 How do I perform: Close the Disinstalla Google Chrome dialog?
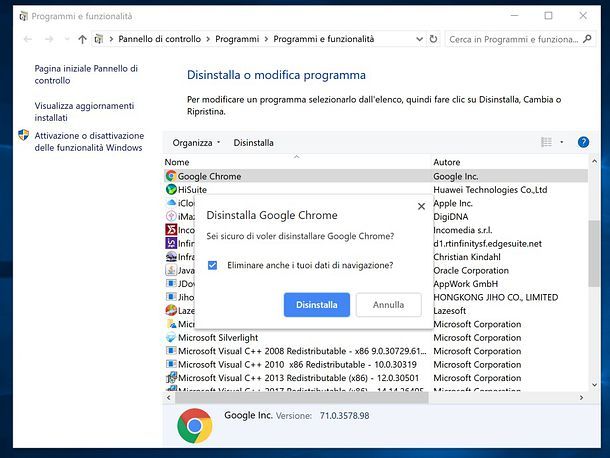point(421,206)
